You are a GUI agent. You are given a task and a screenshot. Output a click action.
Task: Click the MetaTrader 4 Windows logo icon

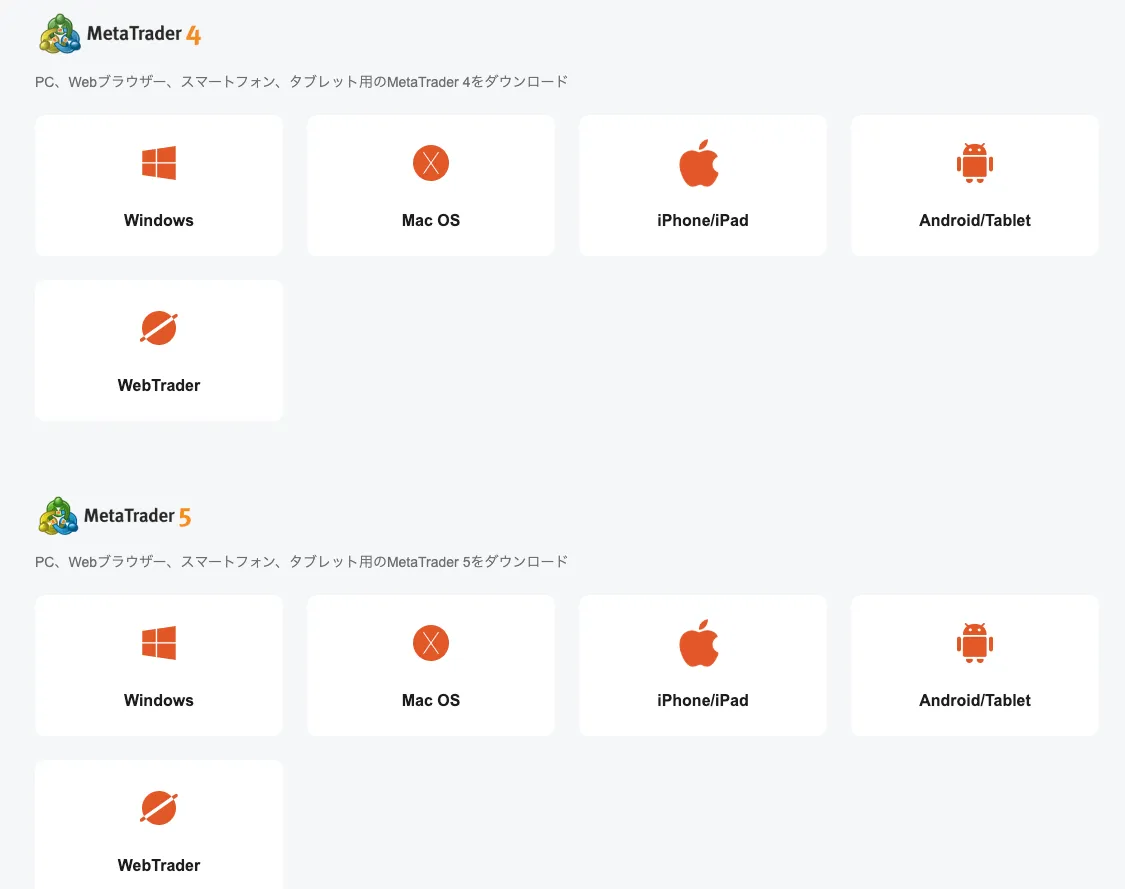(159, 163)
